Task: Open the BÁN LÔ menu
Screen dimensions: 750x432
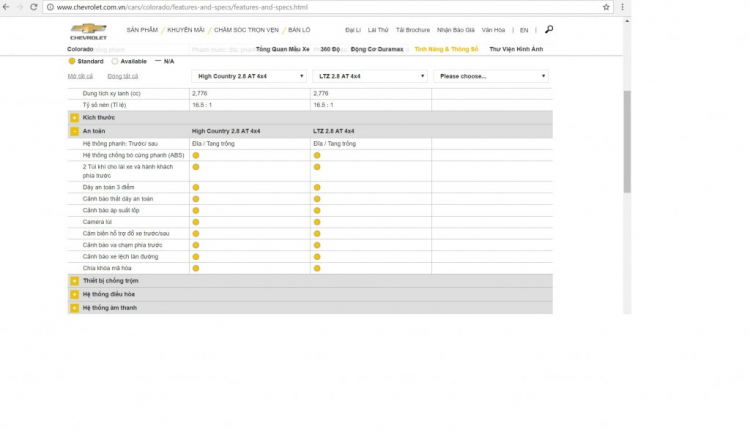Action: [299, 30]
